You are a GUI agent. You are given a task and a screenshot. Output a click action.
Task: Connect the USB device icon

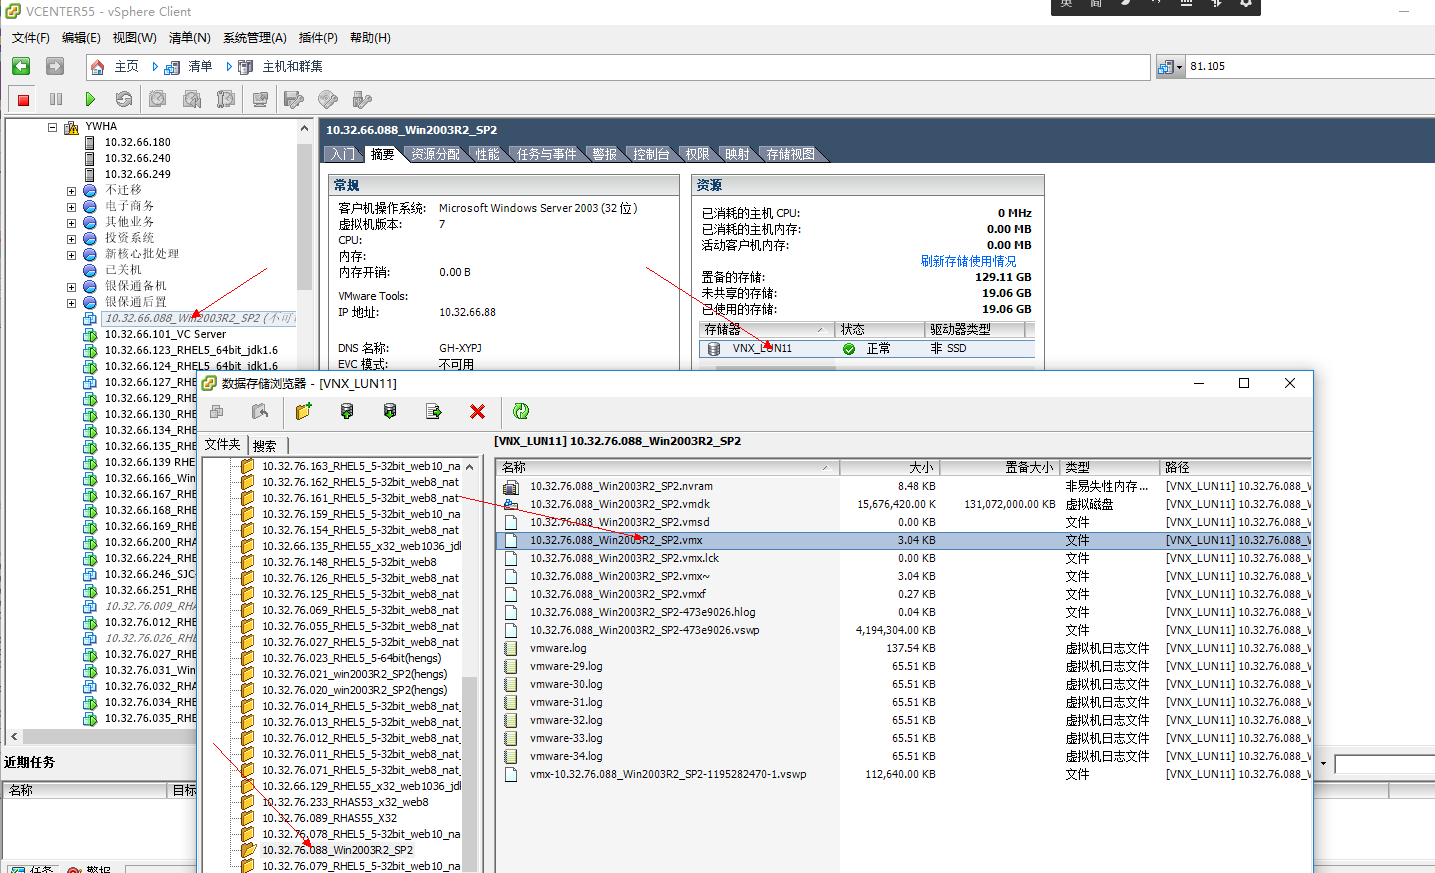pos(362,99)
